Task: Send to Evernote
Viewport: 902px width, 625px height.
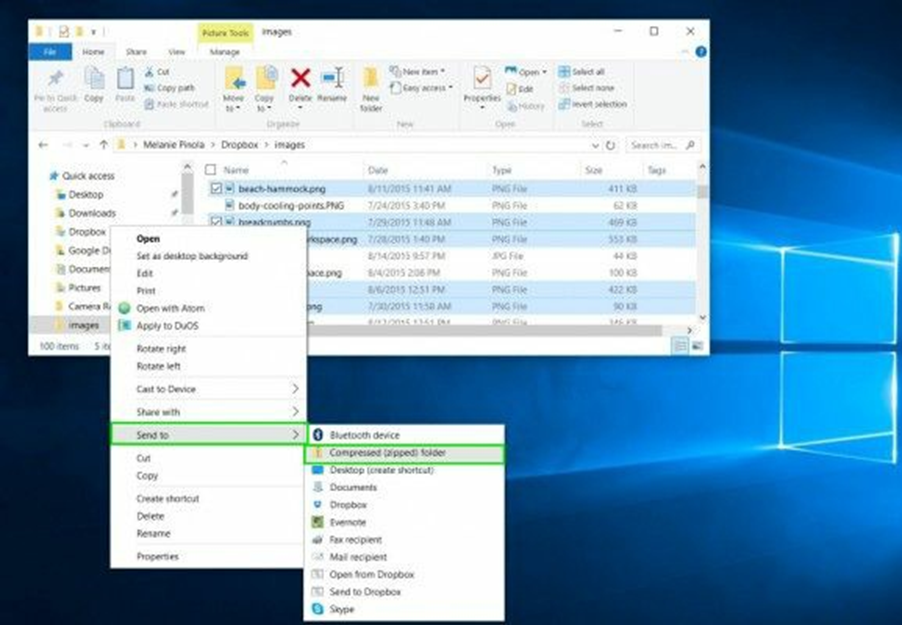Action: [404, 522]
